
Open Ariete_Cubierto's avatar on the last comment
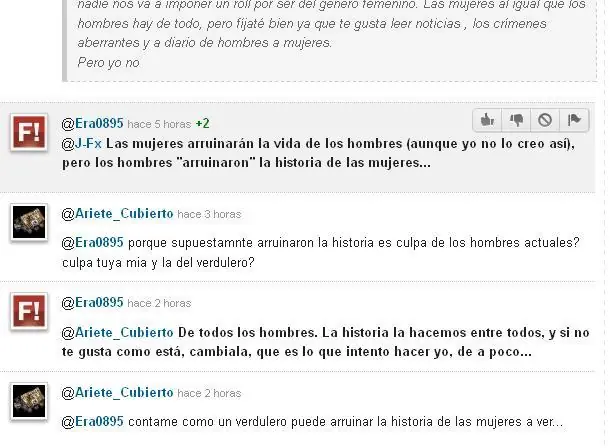(x=29, y=401)
